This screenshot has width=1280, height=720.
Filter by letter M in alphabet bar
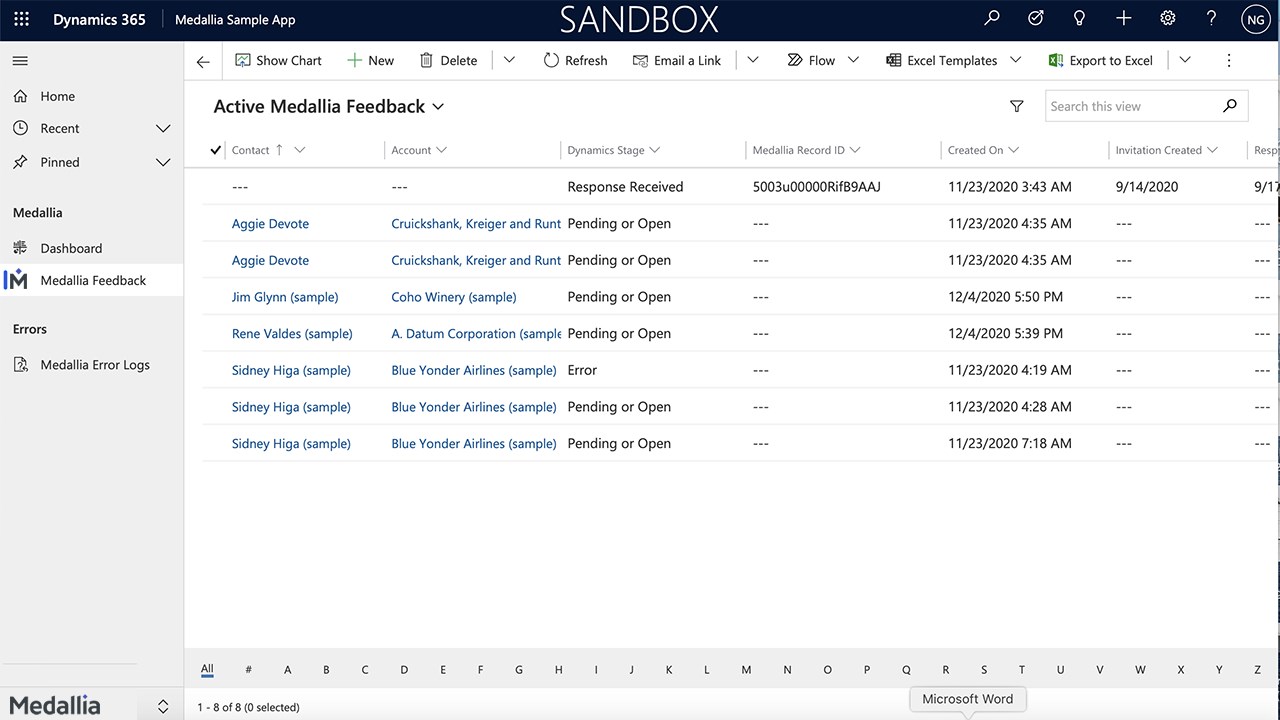[746, 670]
